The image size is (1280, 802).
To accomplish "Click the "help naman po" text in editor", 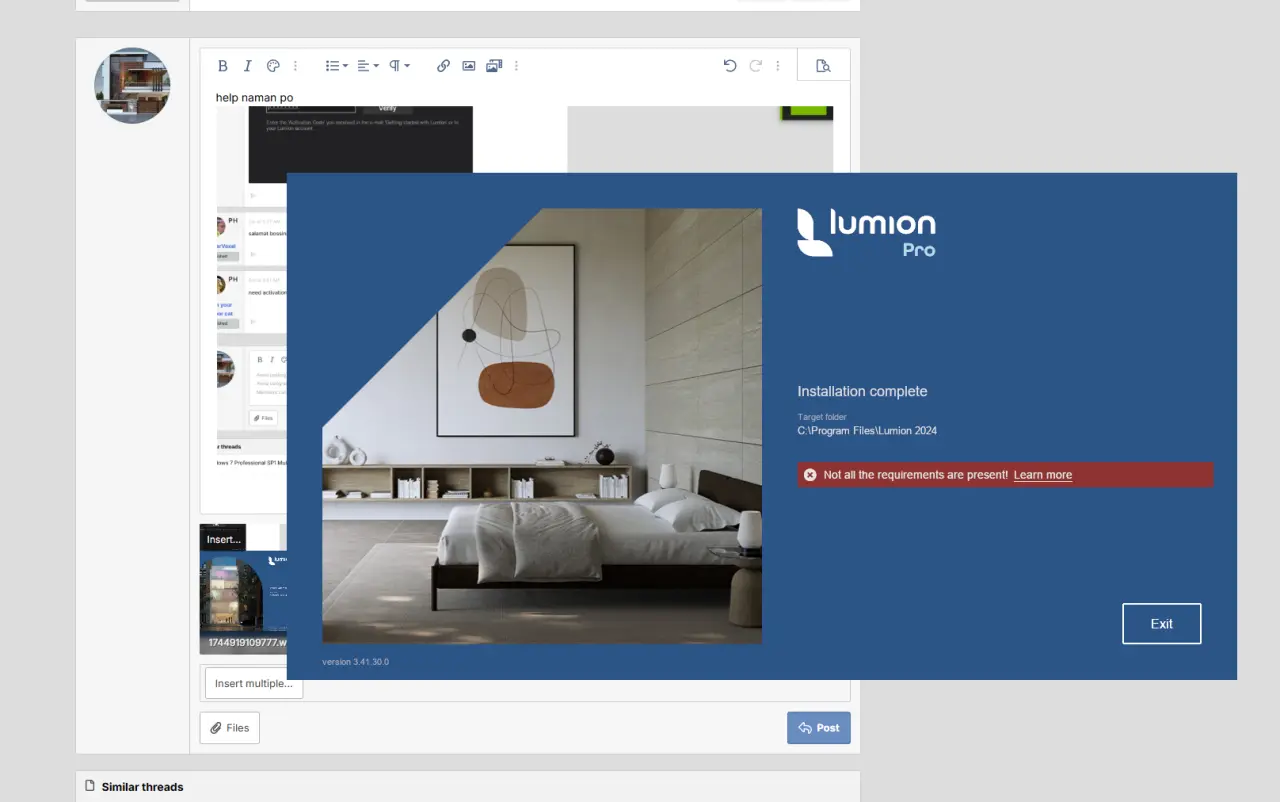I will point(255,98).
